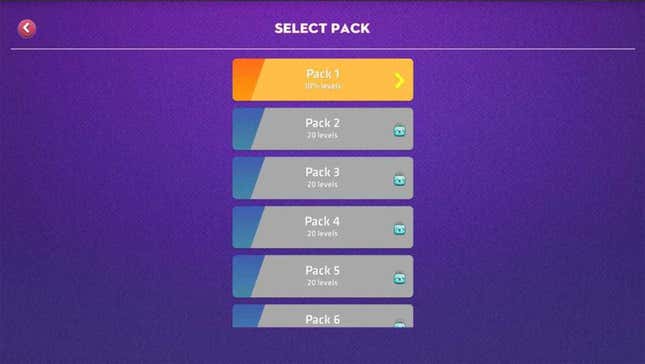The height and width of the screenshot is (364, 645).
Task: Click the yellow chevron on Pack 1
Action: 399,80
